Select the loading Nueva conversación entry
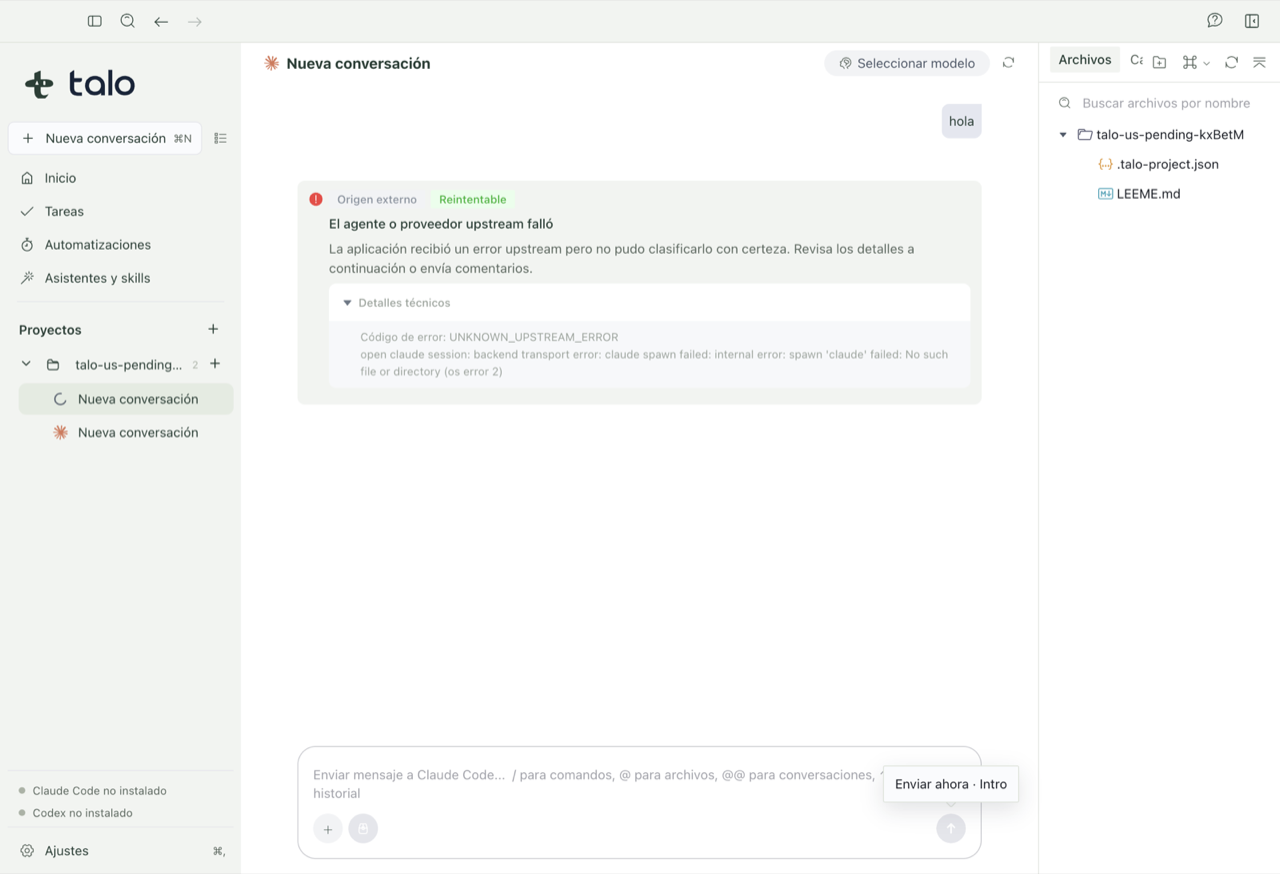The width and height of the screenshot is (1280, 874). pos(126,399)
